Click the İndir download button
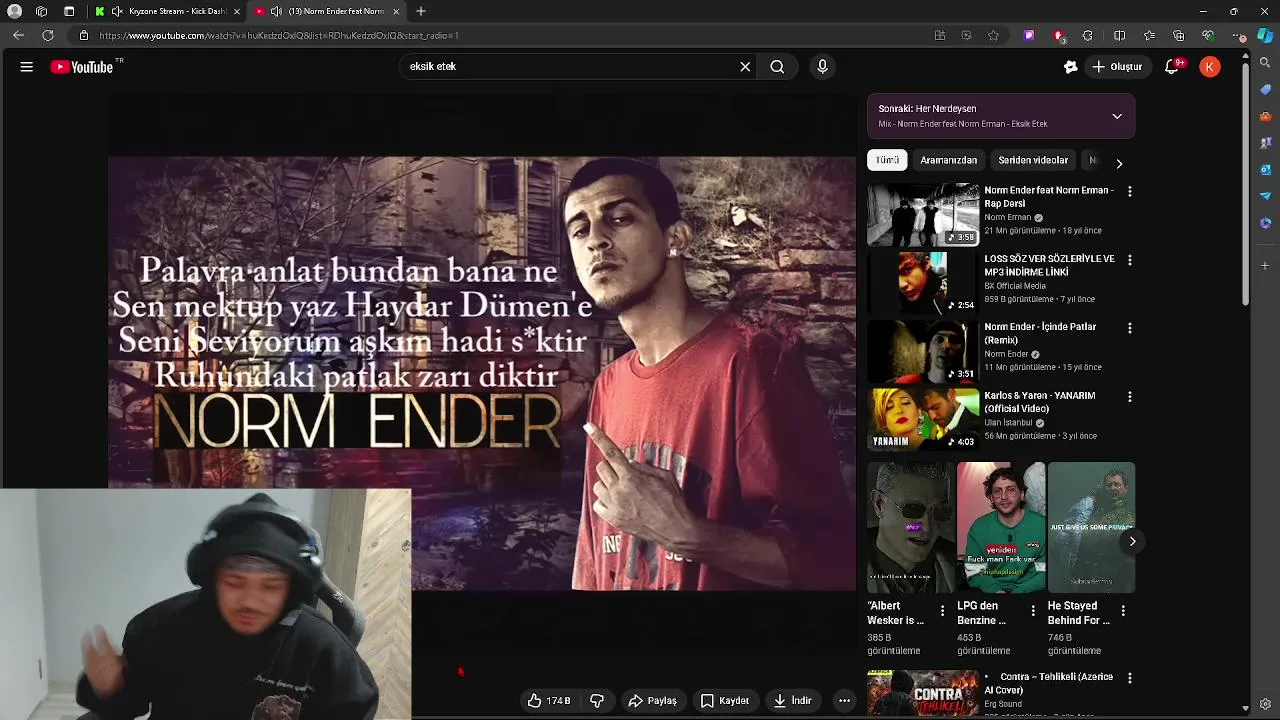Screen dimensions: 1280x720 (793, 701)
